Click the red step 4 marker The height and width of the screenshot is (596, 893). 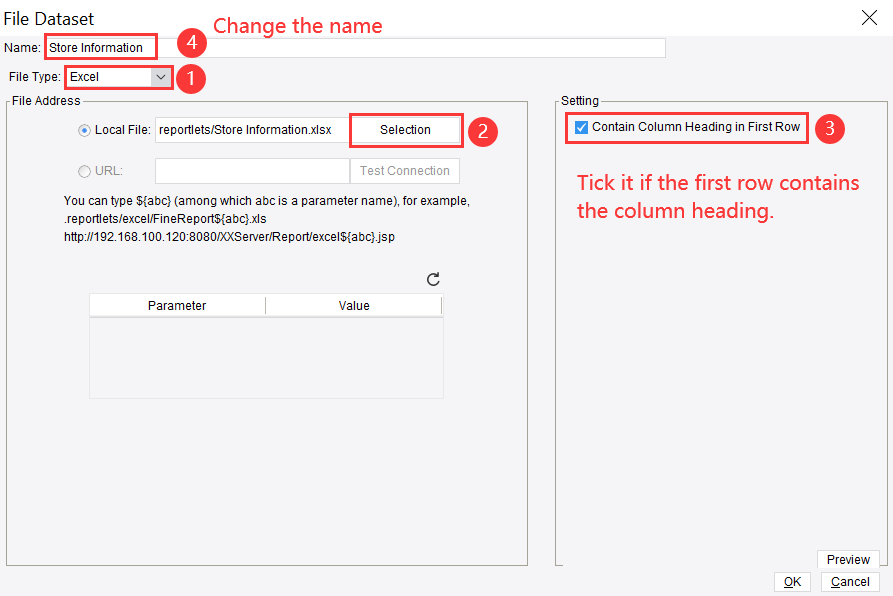[192, 44]
